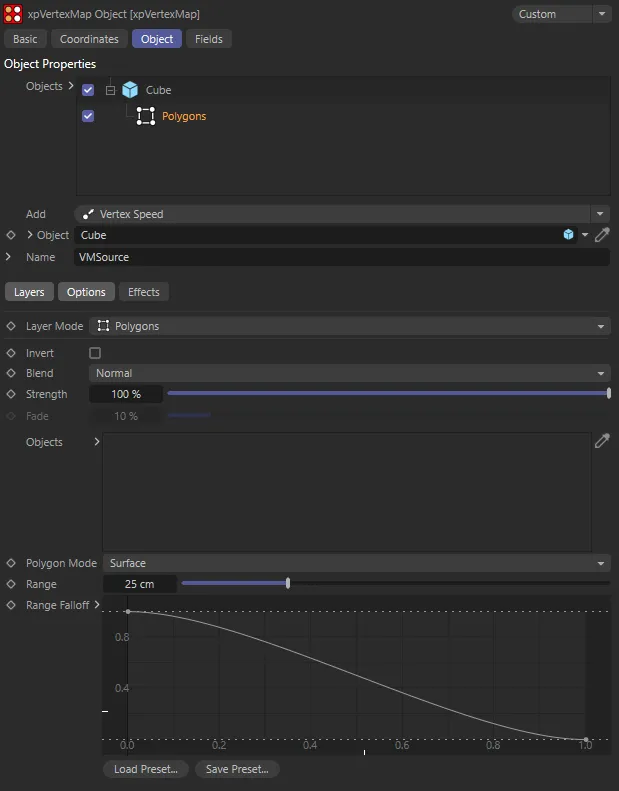Enable the Invert checkbox
Viewport: 619px width, 791px height.
coord(95,353)
